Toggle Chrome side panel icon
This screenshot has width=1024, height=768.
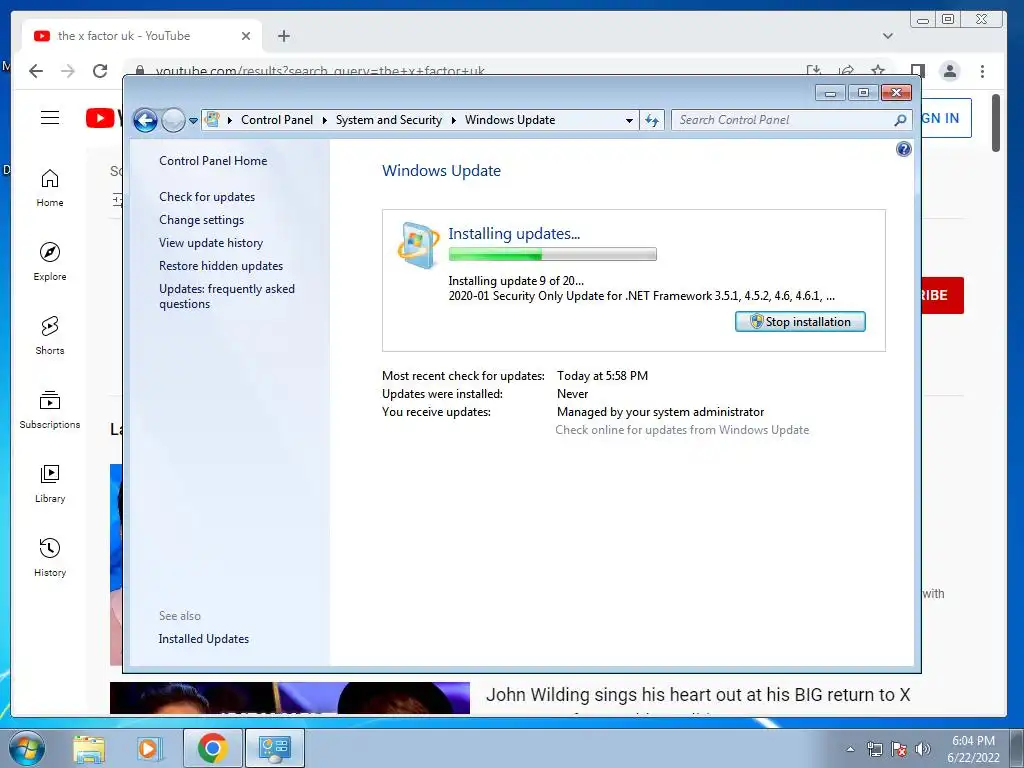918,71
